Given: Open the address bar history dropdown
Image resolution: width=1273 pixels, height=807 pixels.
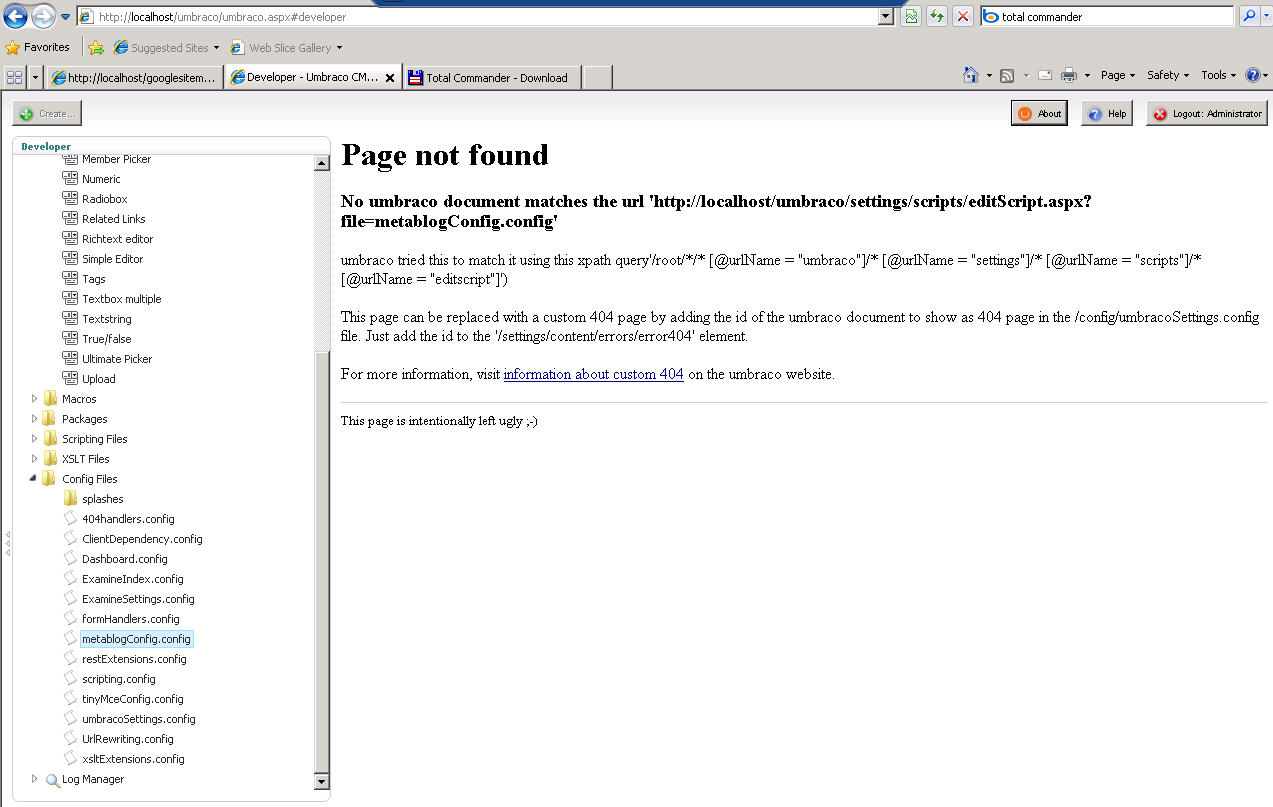Looking at the screenshot, I should tap(886, 16).
